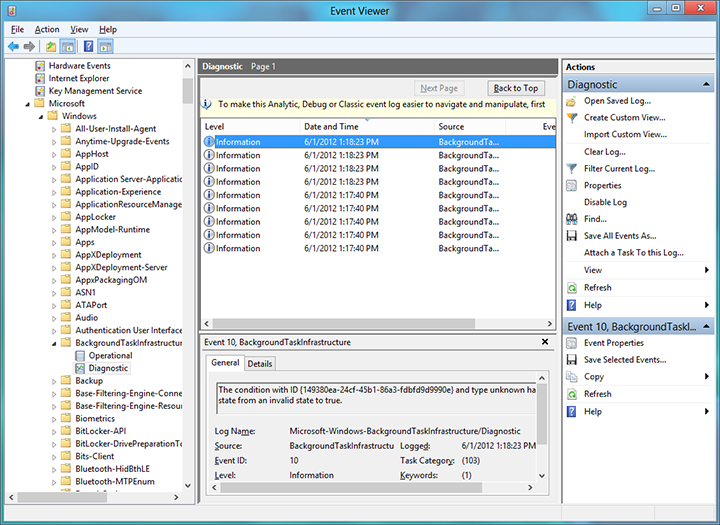
Task: Select the Operational log in tree
Action: pos(110,356)
